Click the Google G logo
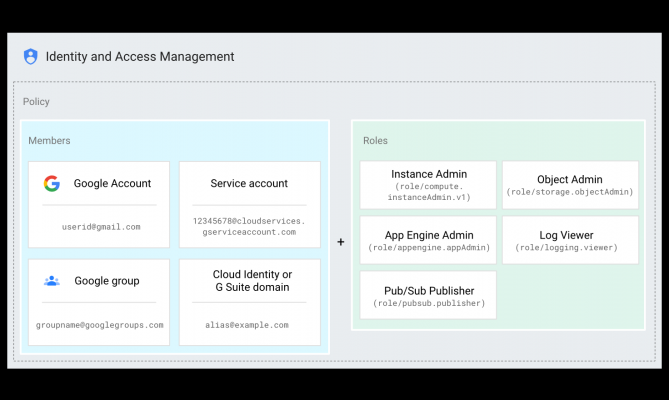 tap(52, 183)
